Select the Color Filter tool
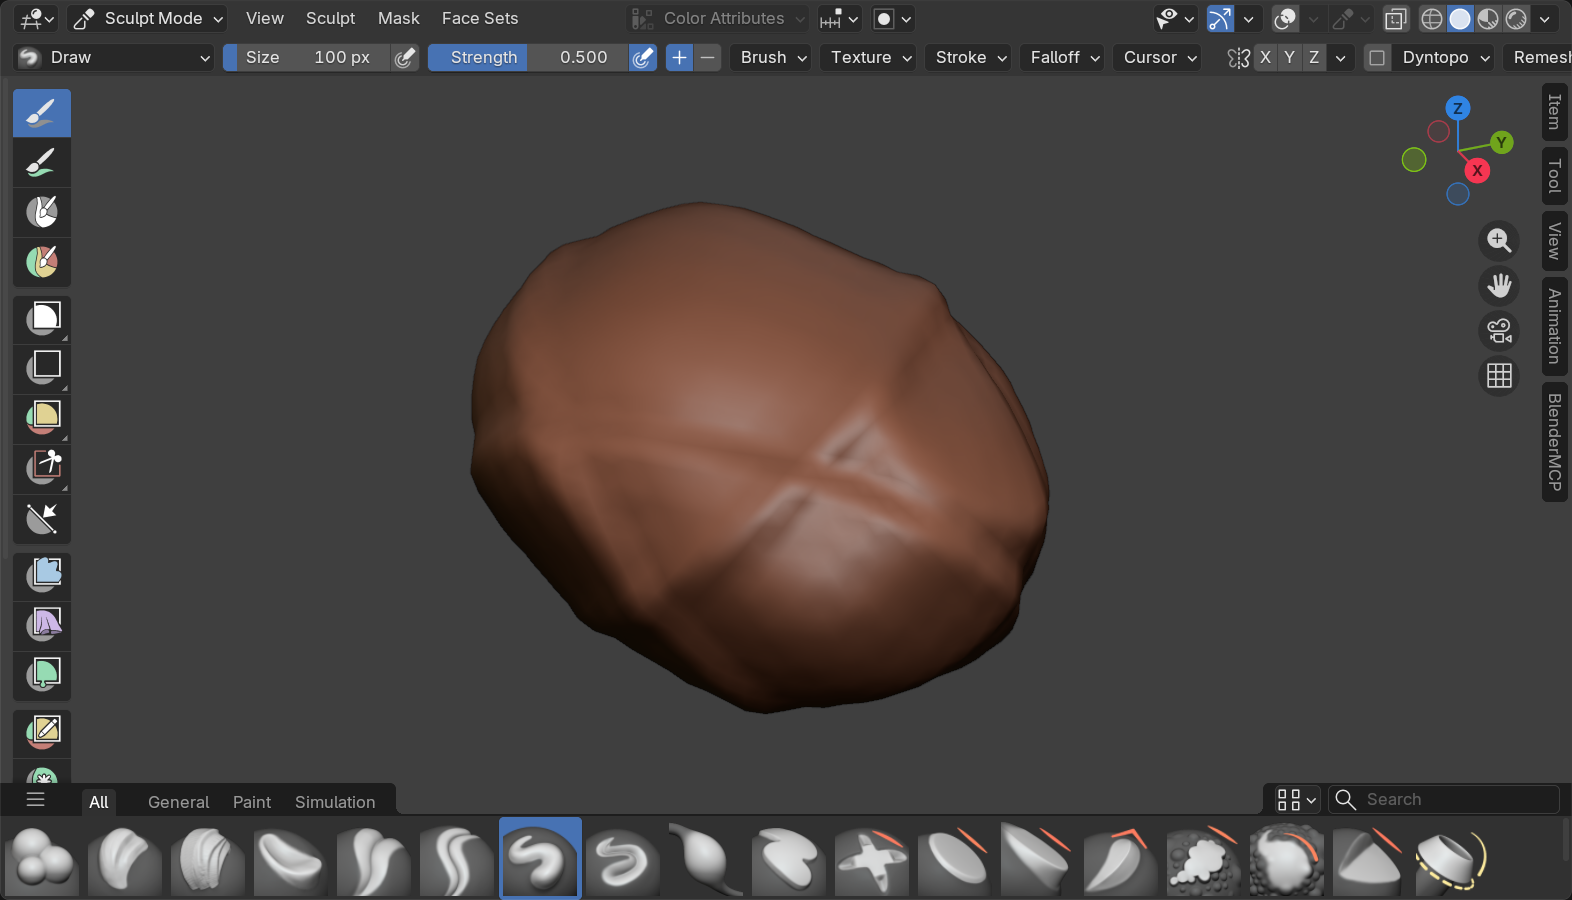 pyautogui.click(x=42, y=675)
